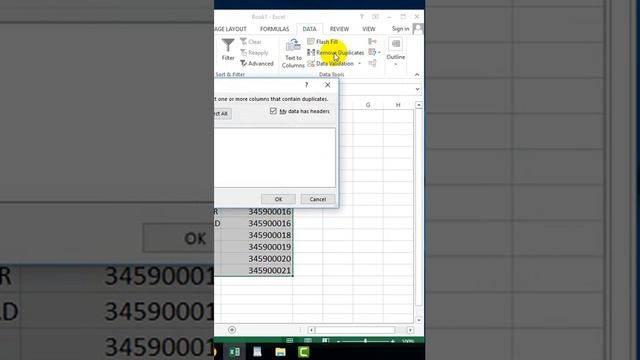The image size is (640, 360).
Task: Select cell with 345900020
Action: point(257,259)
